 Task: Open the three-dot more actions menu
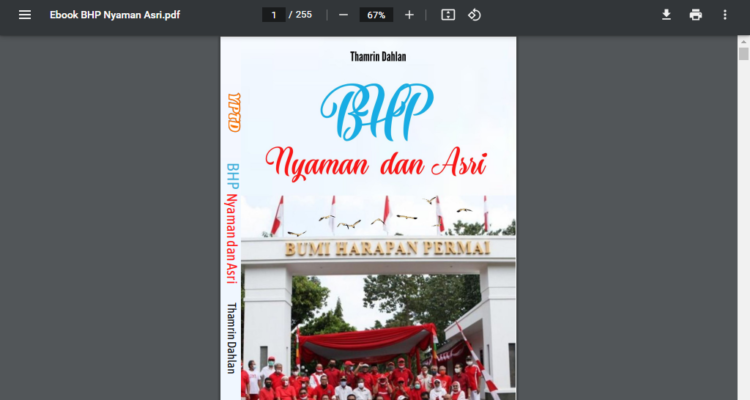[725, 15]
